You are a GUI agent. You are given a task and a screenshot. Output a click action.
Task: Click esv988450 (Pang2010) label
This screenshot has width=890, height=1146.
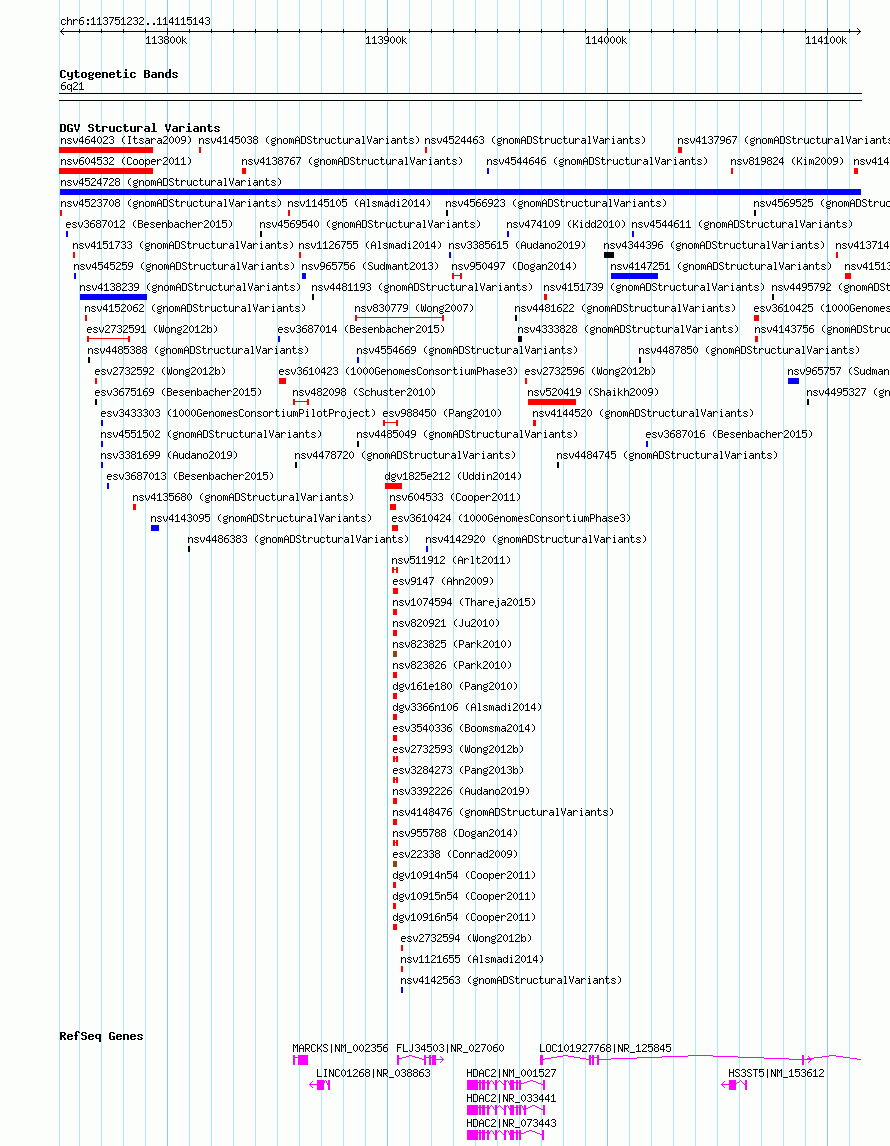pos(443,414)
